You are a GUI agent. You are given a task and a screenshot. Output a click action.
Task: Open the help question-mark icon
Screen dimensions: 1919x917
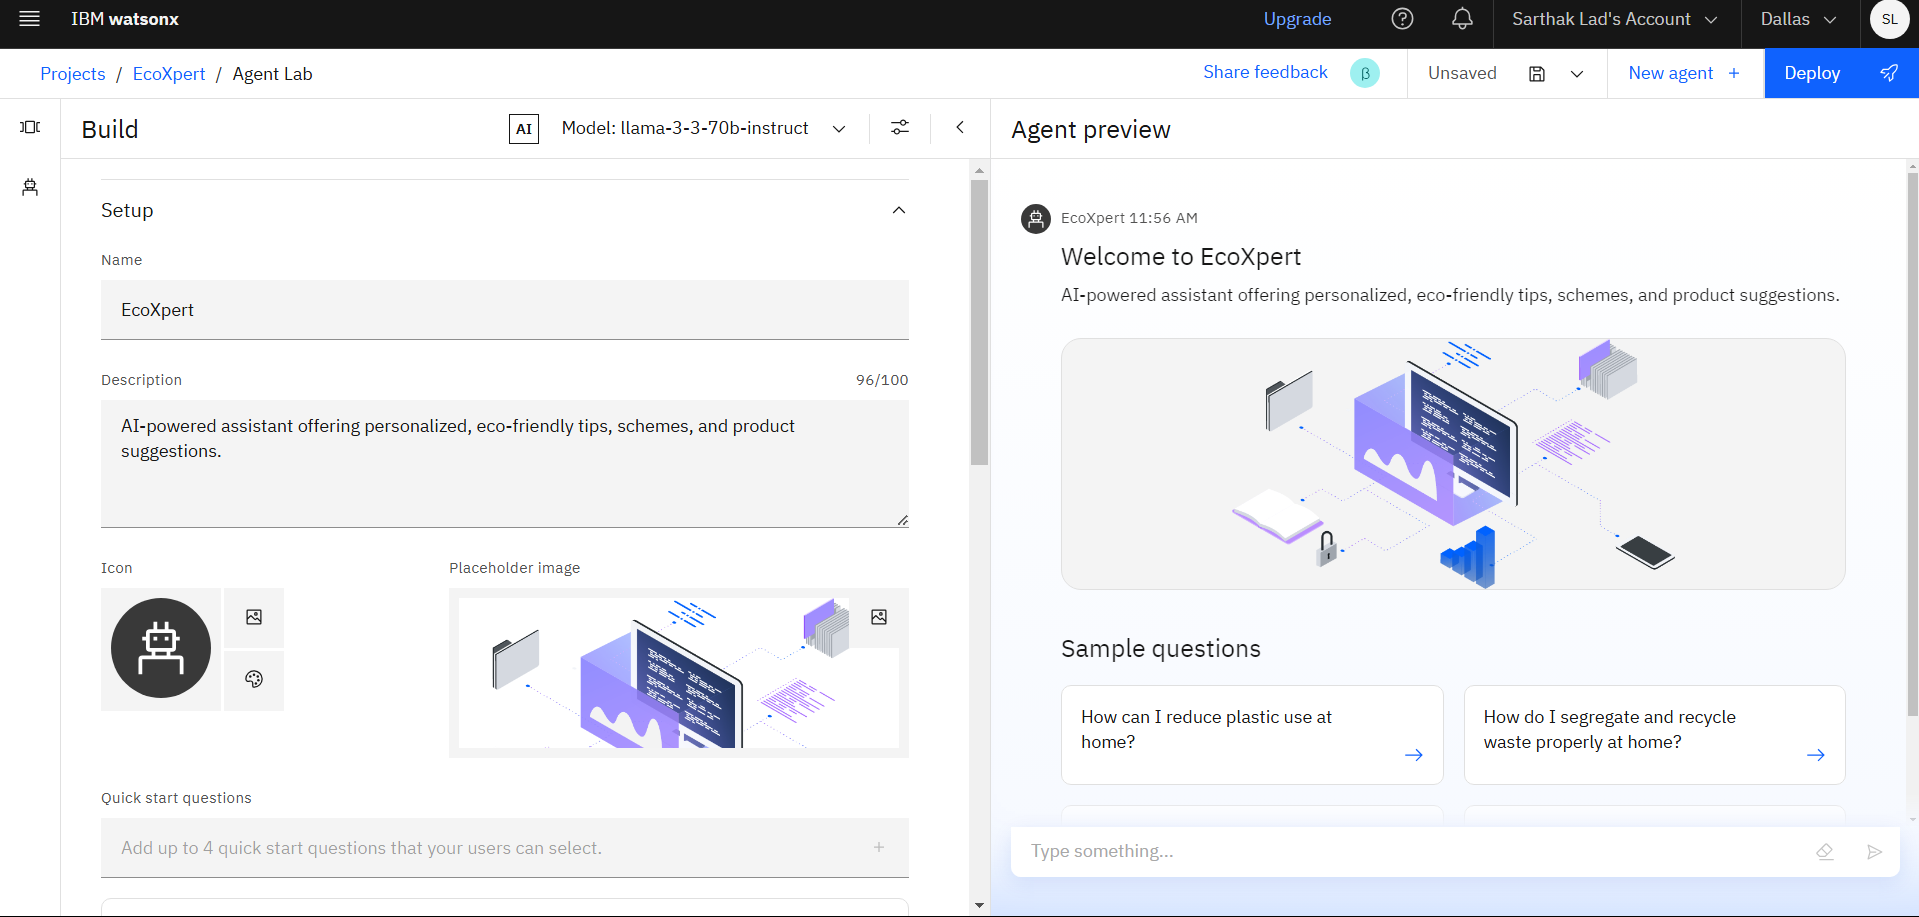point(1402,19)
